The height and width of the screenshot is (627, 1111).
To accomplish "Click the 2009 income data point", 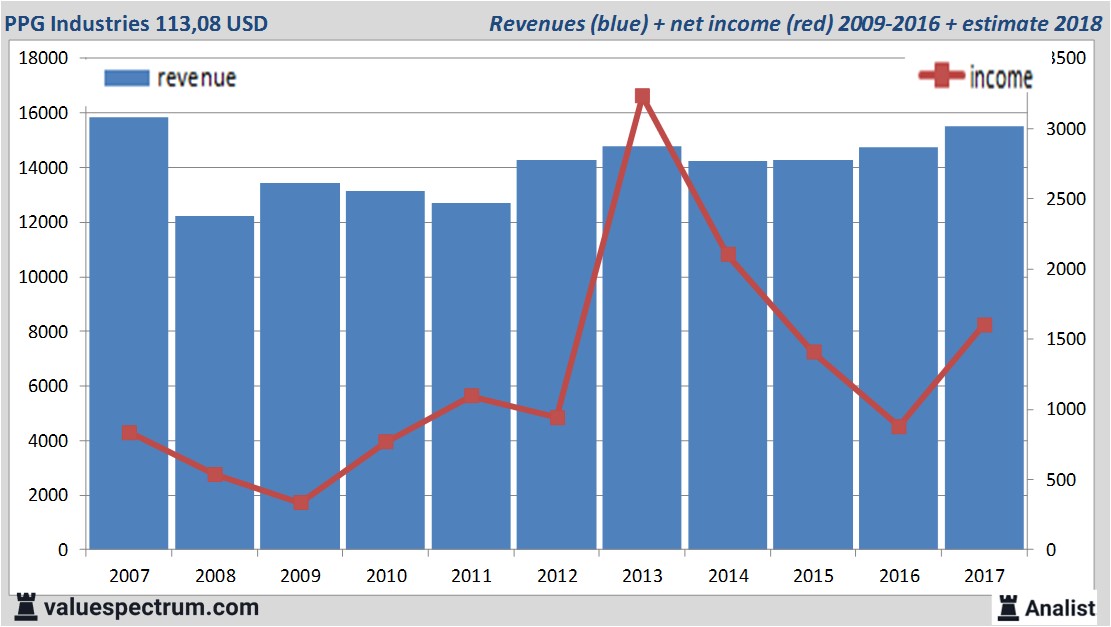I will tap(300, 502).
